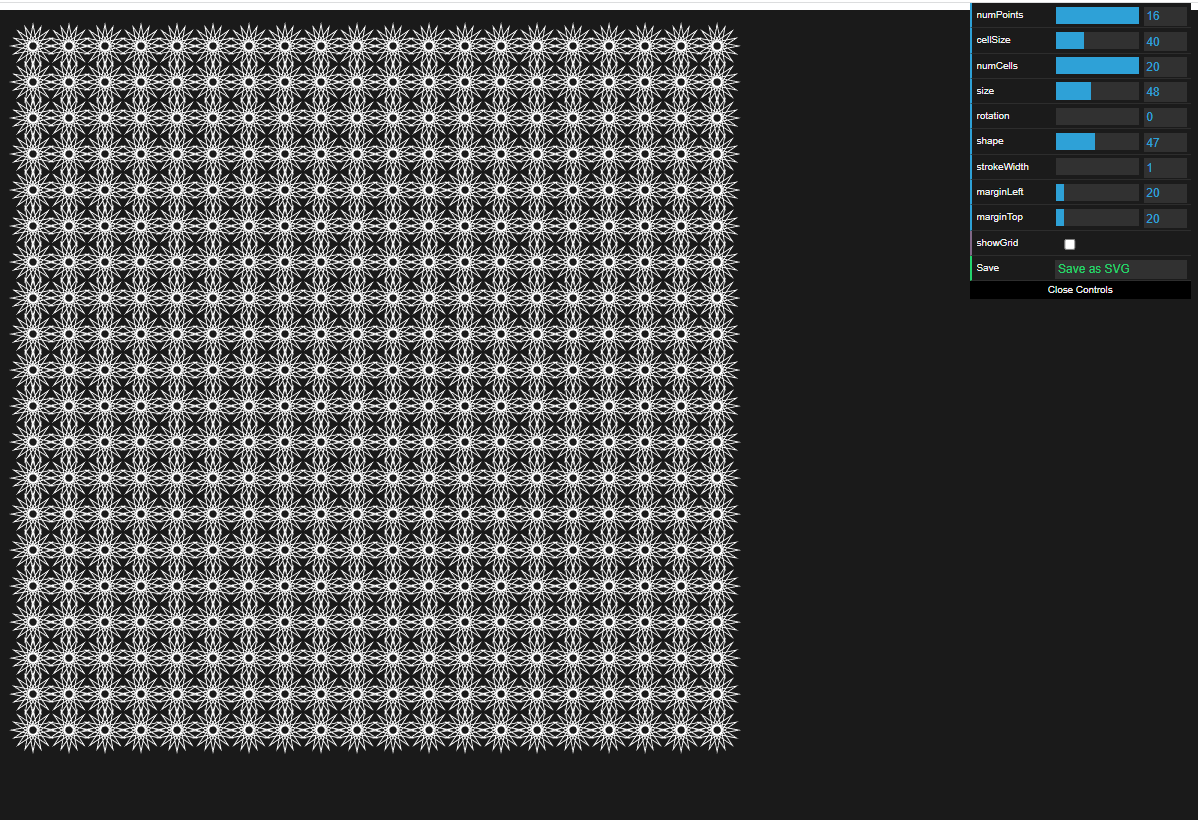Screen dimensions: 1198x820
Task: Select the strokeWidth value field showing 1
Action: [1164, 167]
